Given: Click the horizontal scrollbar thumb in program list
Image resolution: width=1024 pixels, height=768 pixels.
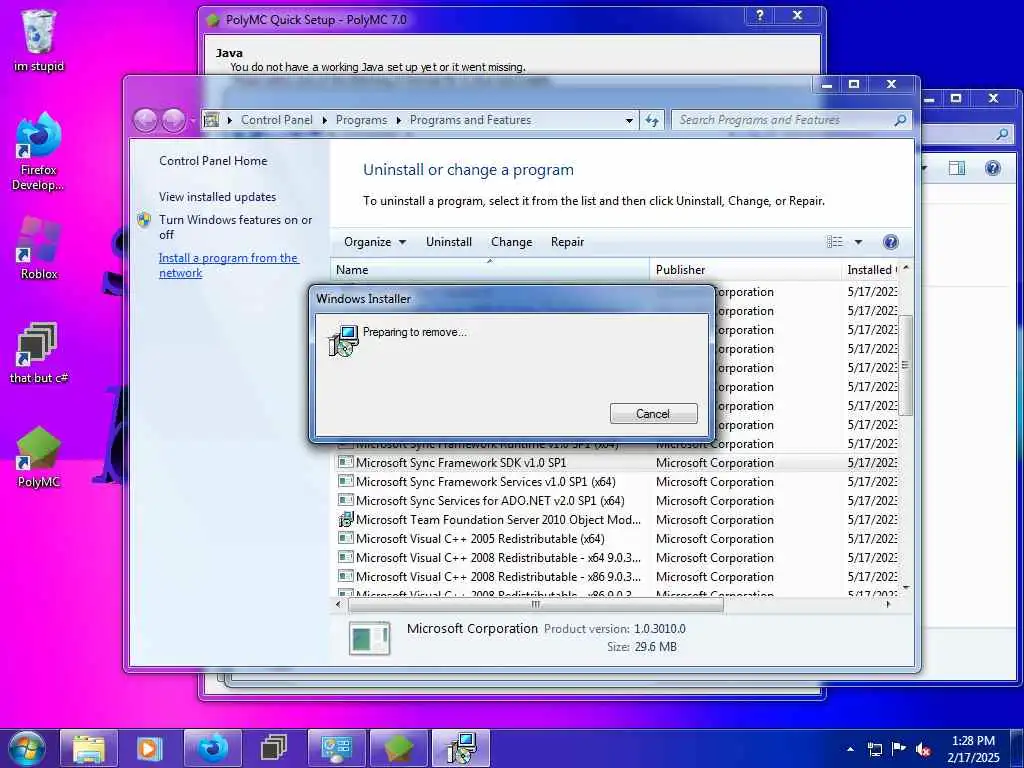Looking at the screenshot, I should (536, 605).
